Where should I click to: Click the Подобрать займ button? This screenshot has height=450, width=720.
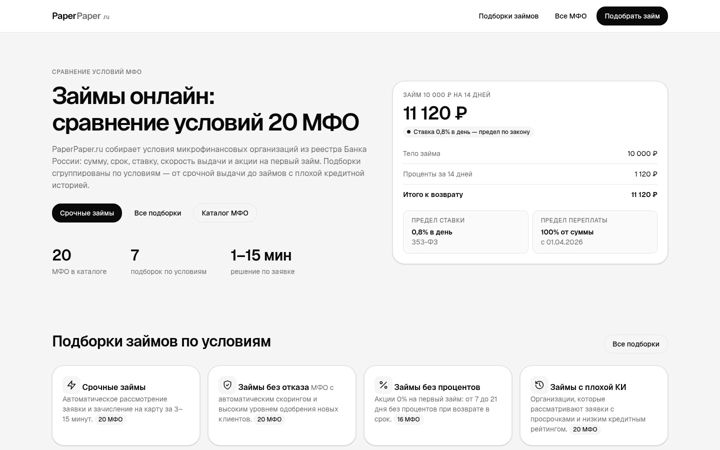click(x=632, y=16)
